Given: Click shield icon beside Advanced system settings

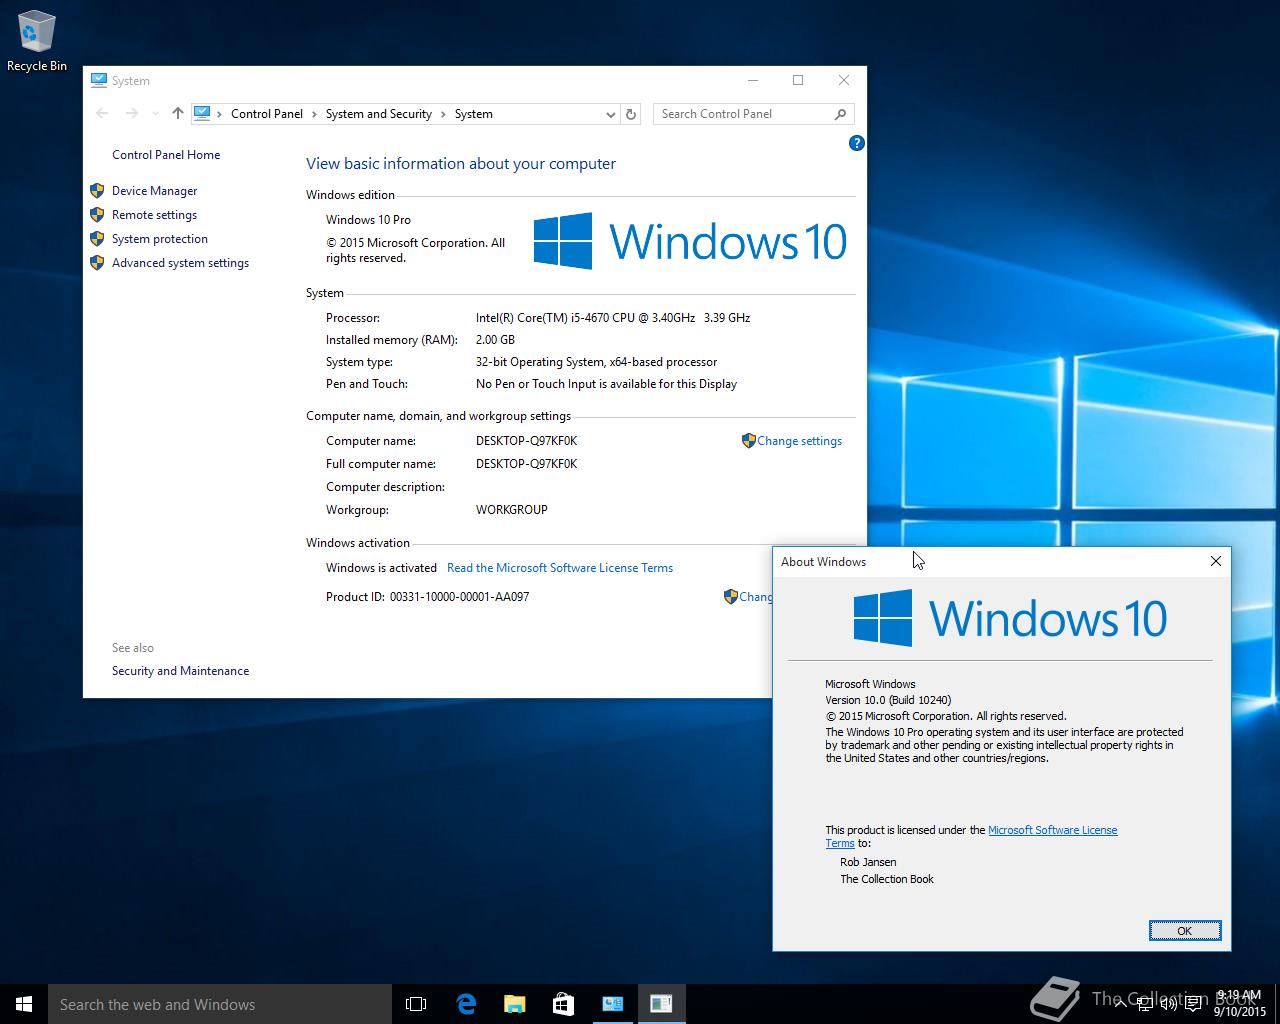Looking at the screenshot, I should click(x=97, y=262).
